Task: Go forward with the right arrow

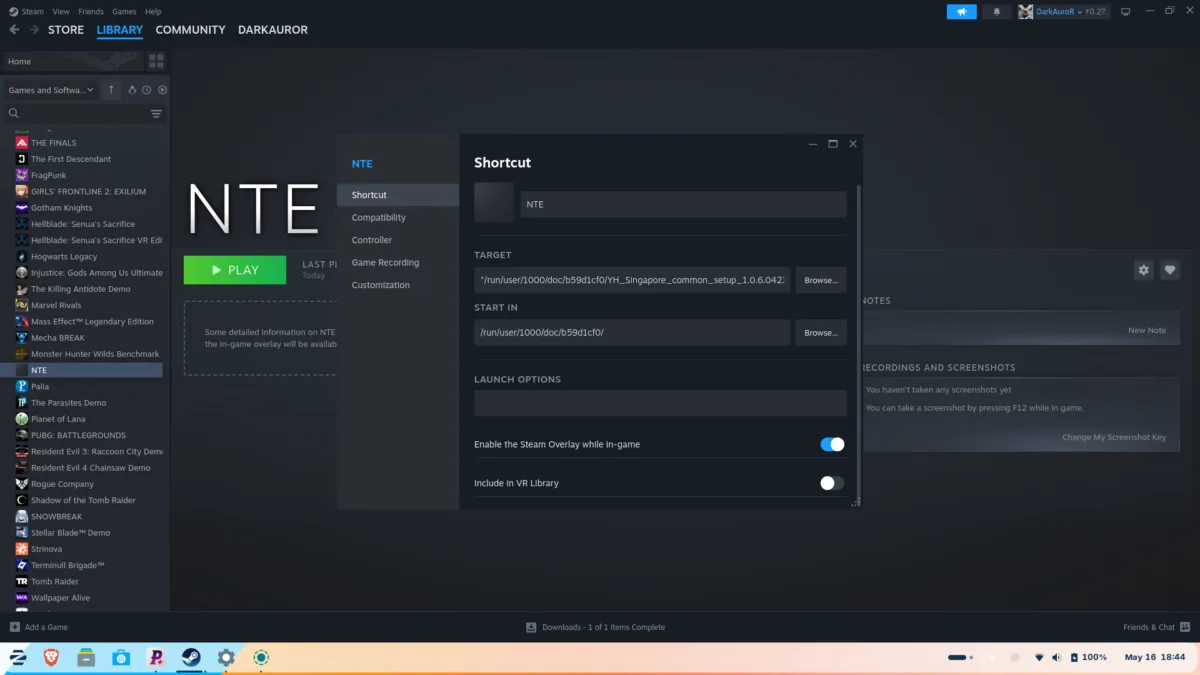Action: pos(34,30)
